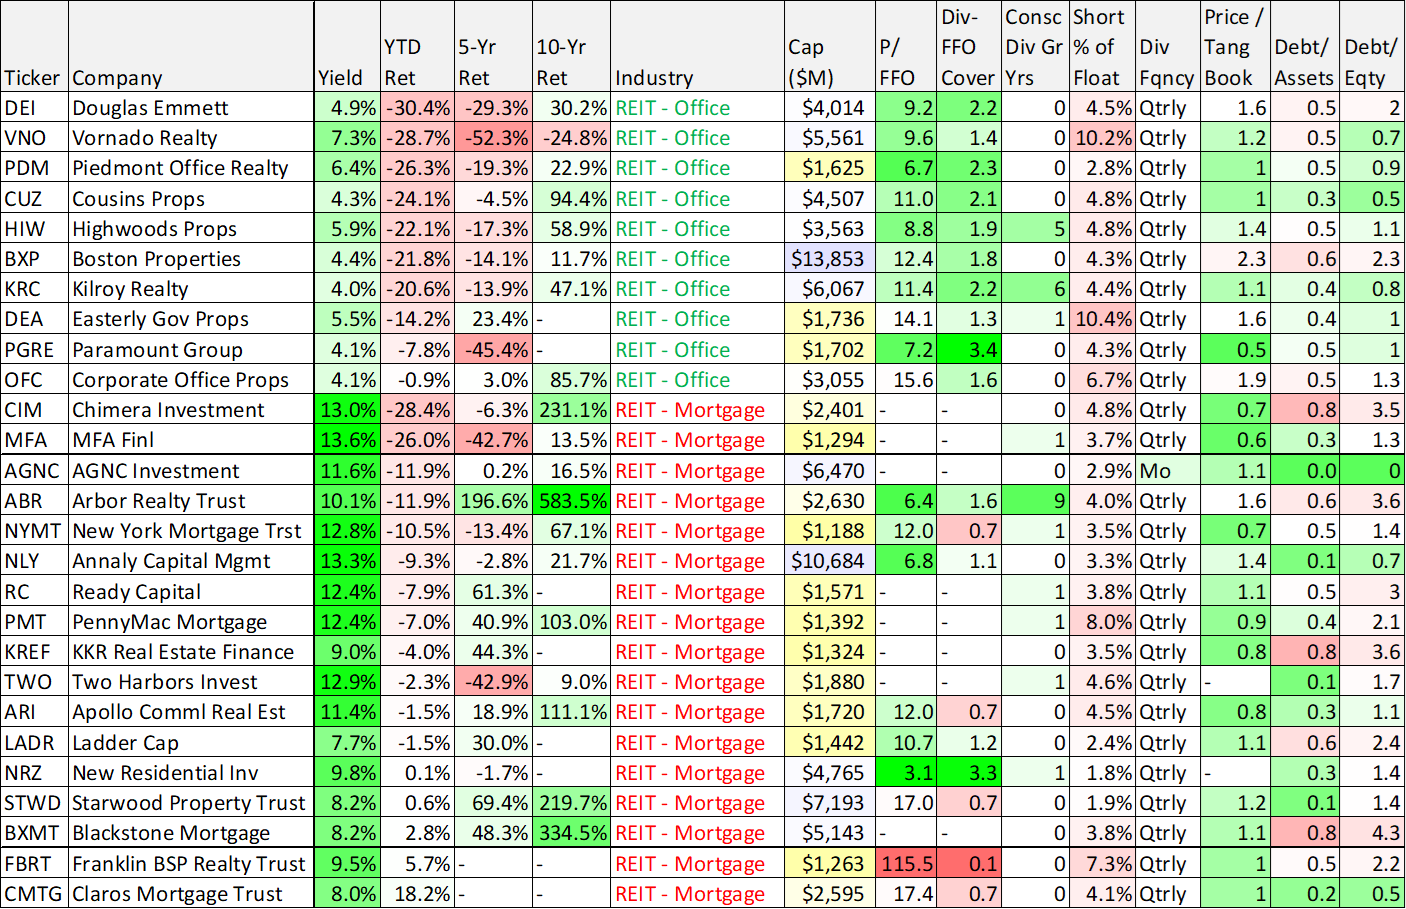Click Claros Mortgage YTD return 18.2%
The width and height of the screenshot is (1406, 909).
pyautogui.click(x=417, y=894)
